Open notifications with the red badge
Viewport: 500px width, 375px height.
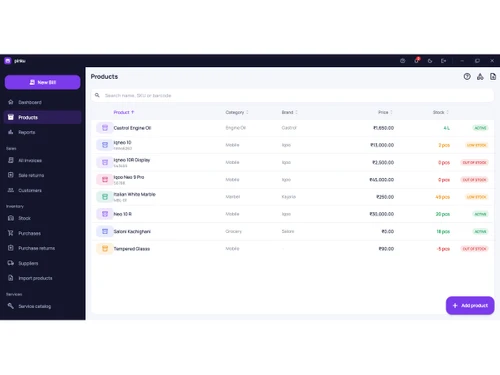pos(417,61)
